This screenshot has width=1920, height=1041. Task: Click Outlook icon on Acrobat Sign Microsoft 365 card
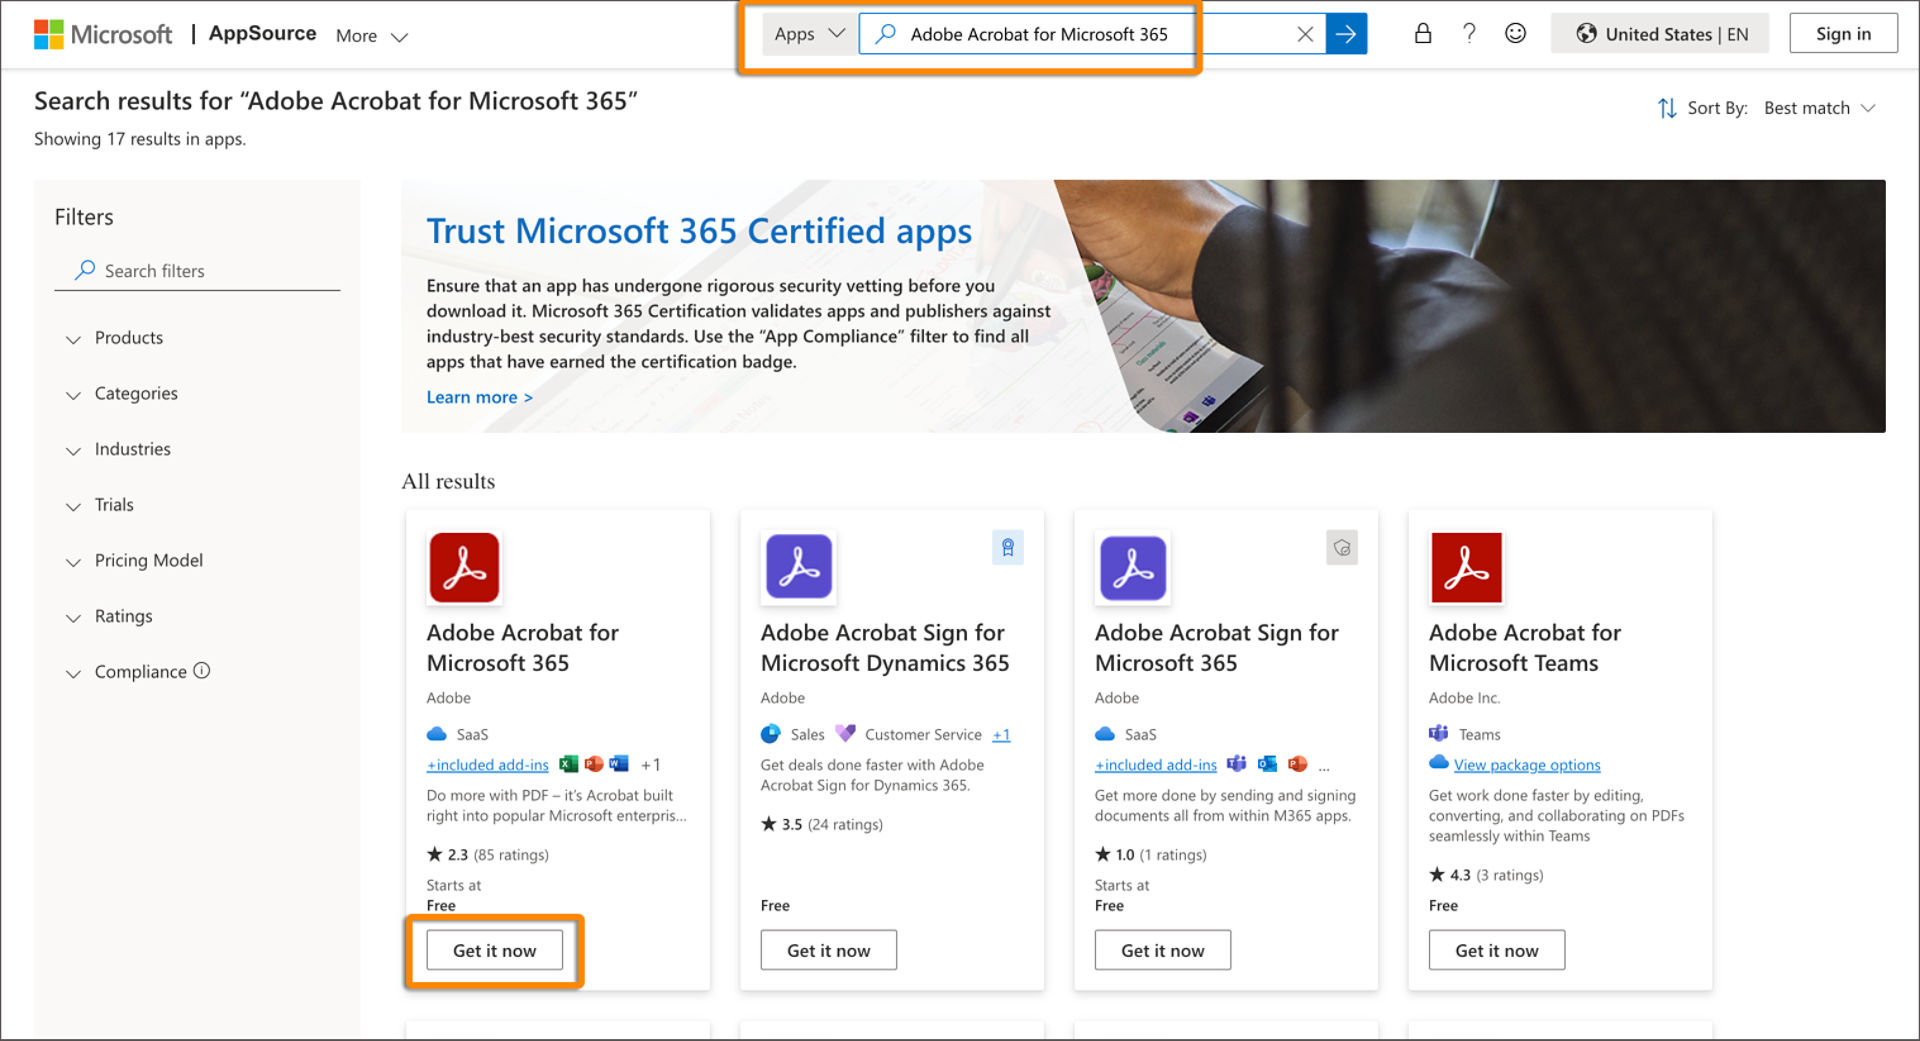(x=1267, y=764)
